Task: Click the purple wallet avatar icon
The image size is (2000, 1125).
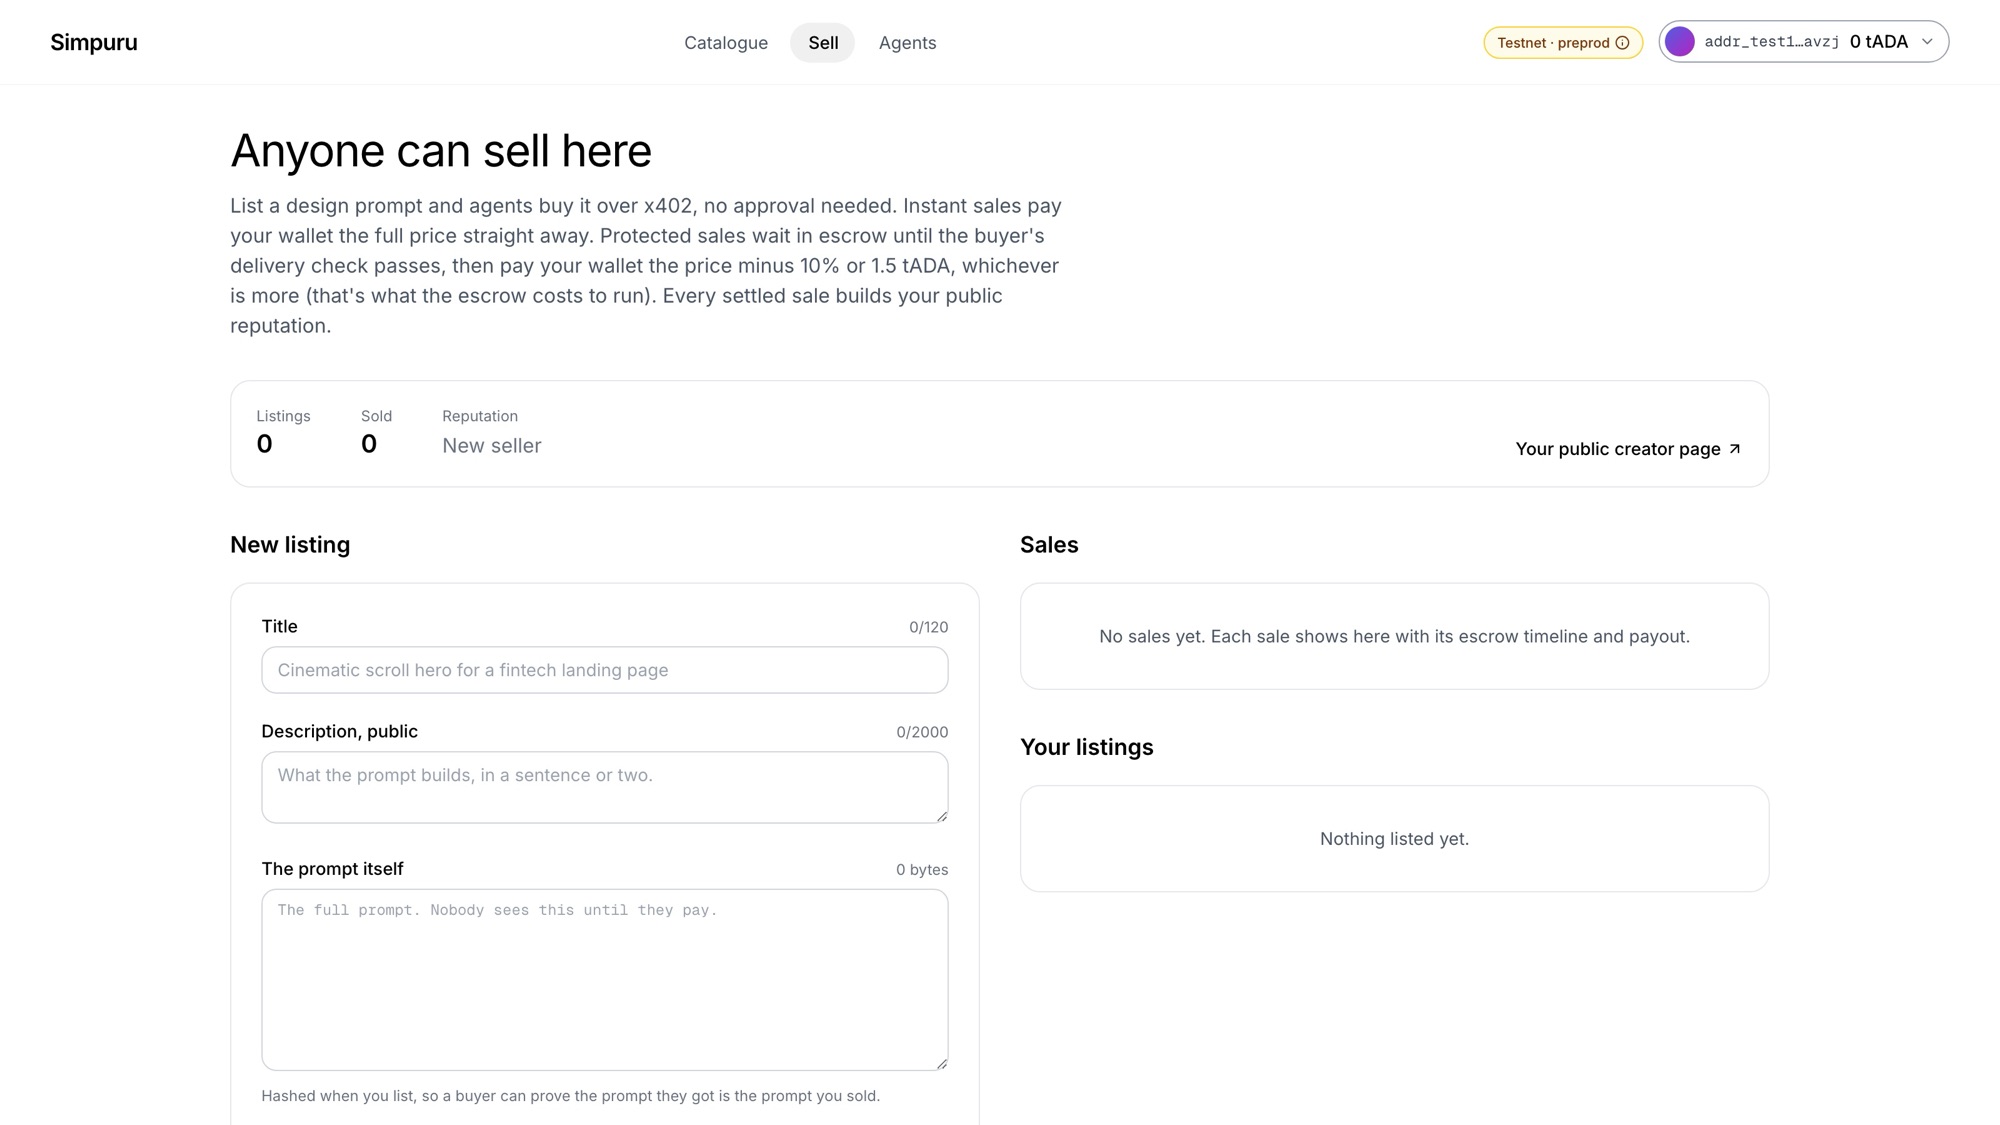Action: (x=1680, y=42)
